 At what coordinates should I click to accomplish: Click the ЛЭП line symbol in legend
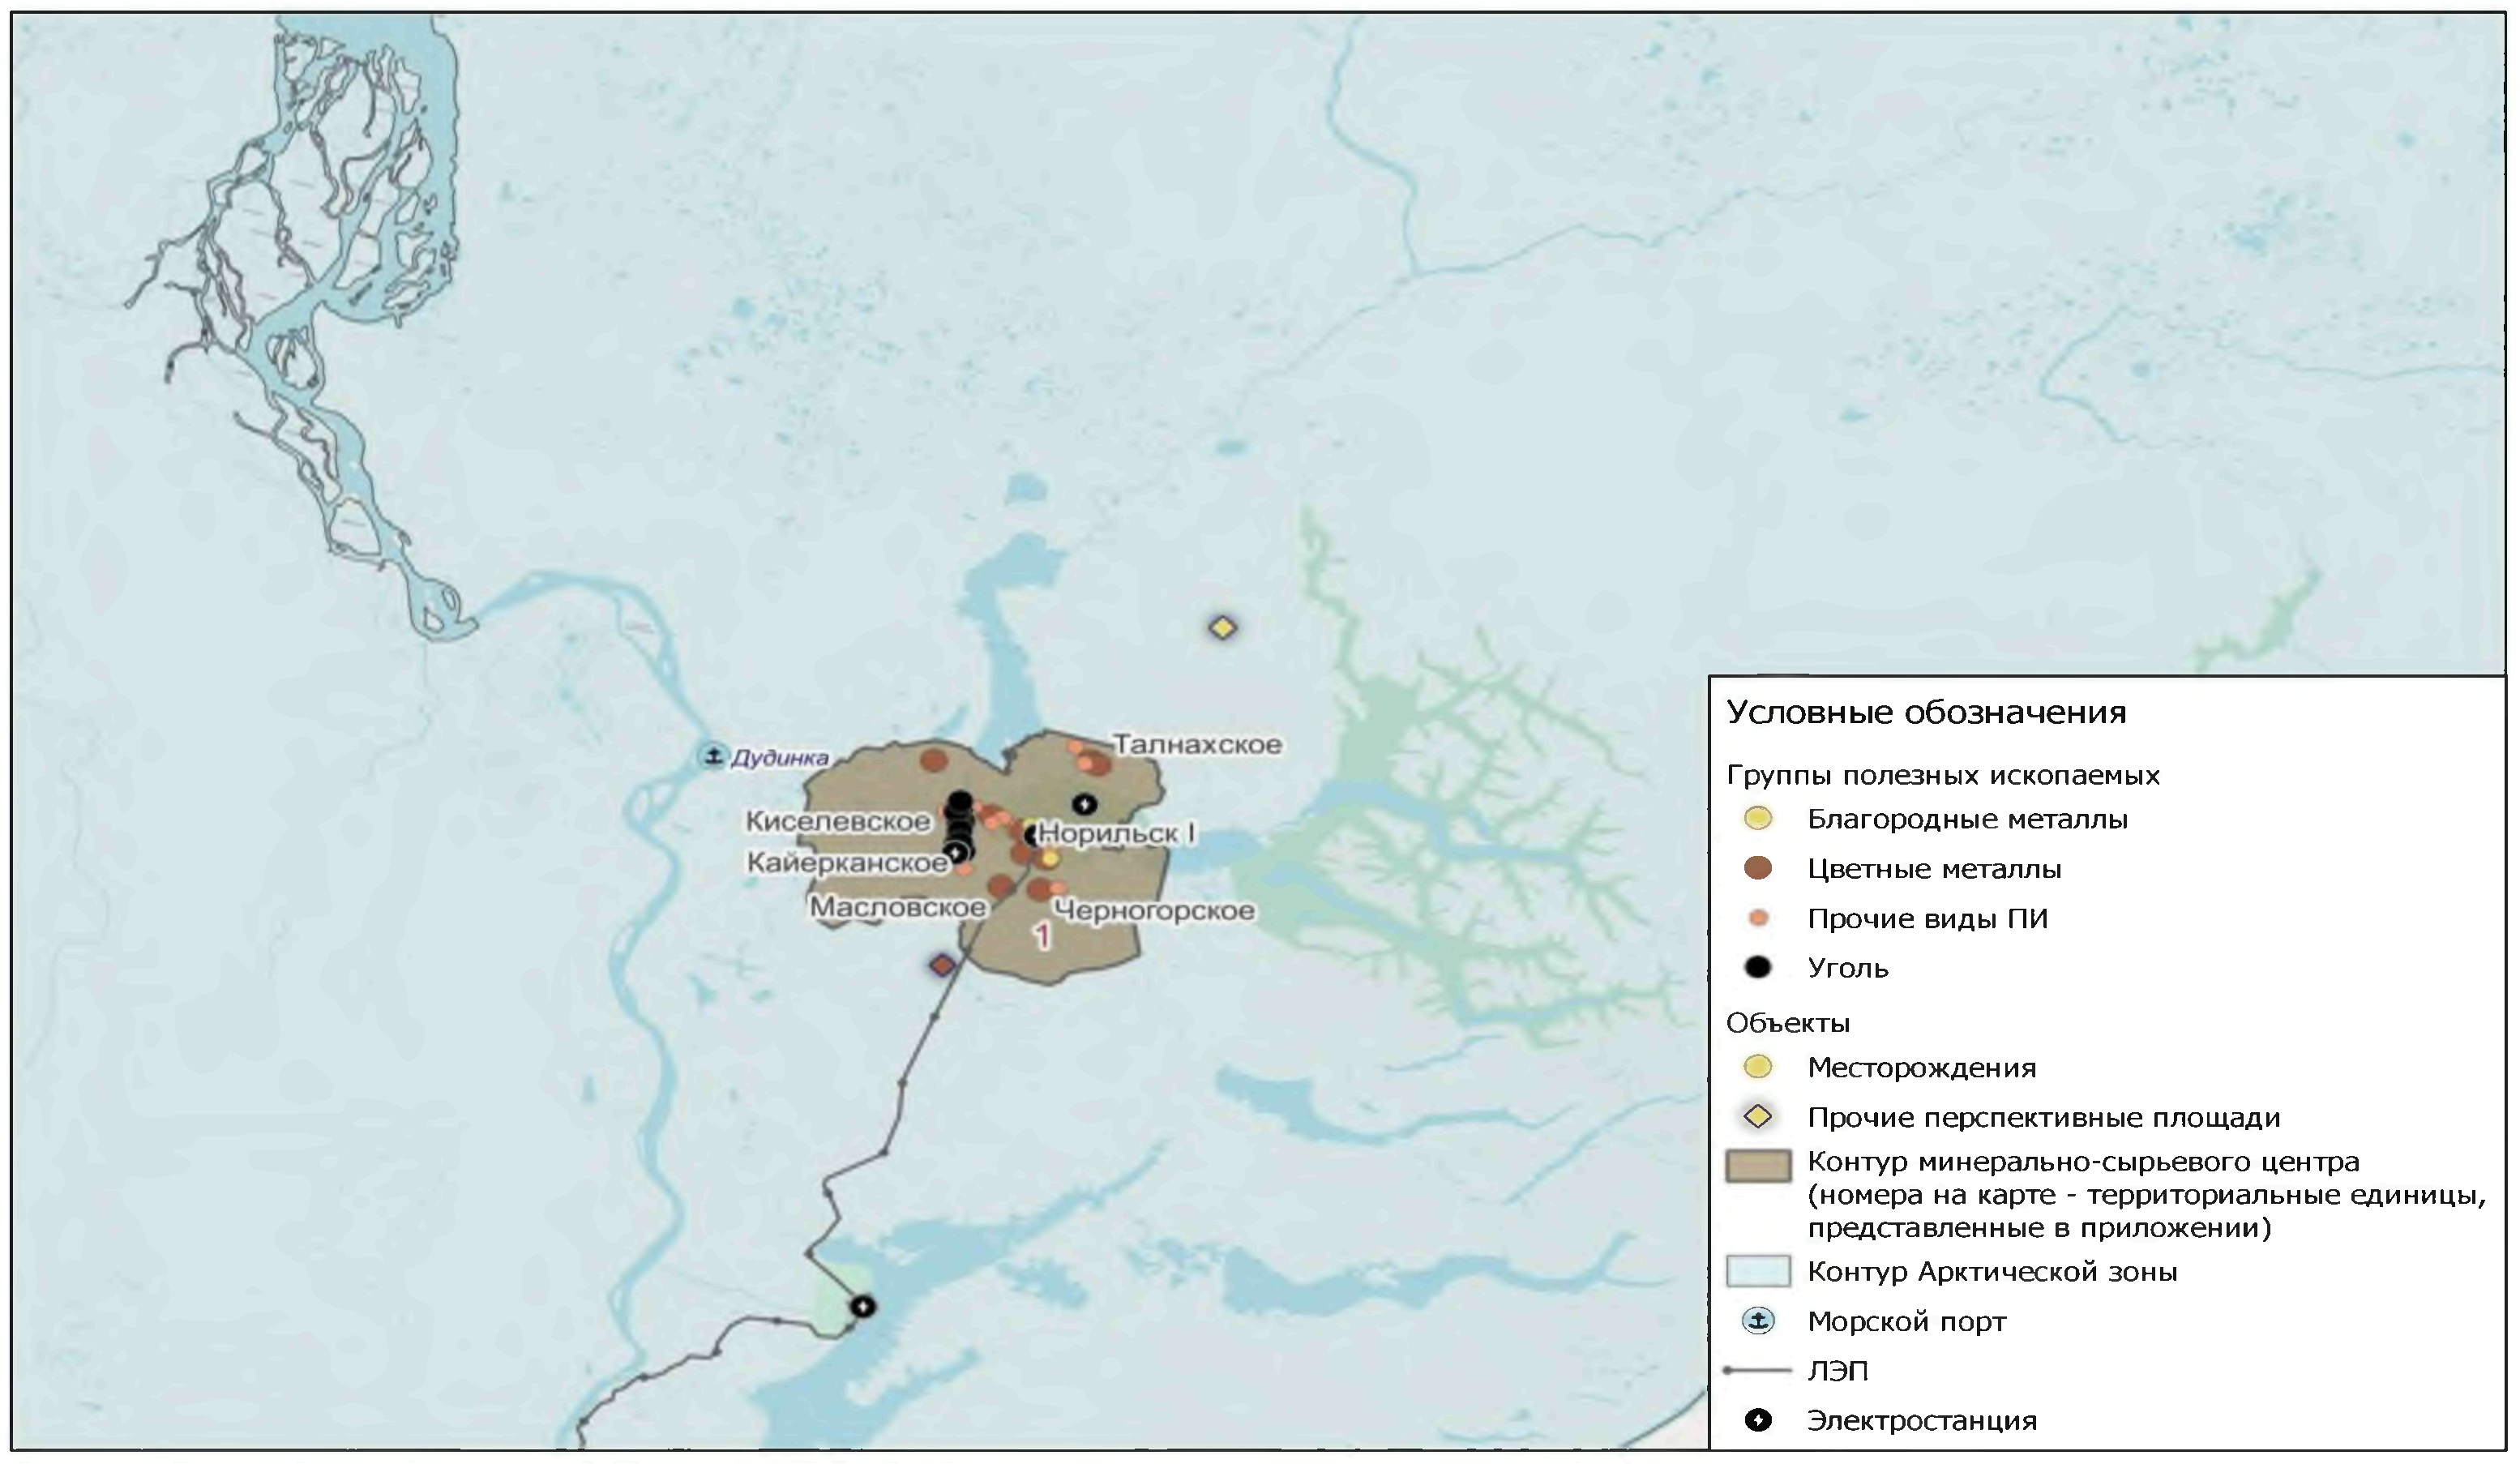[x=1758, y=1371]
